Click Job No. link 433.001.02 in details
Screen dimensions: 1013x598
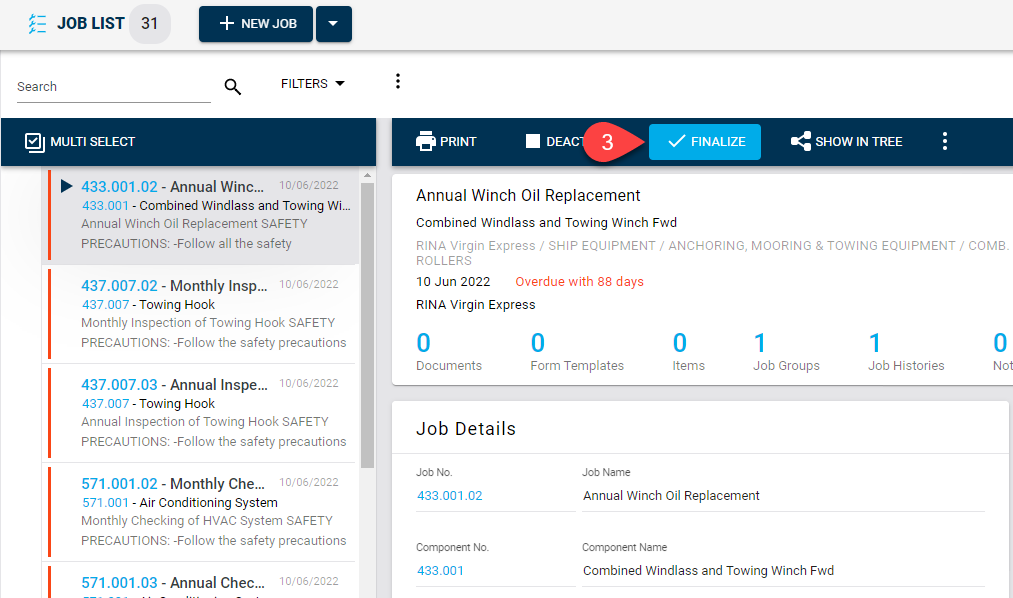point(450,496)
